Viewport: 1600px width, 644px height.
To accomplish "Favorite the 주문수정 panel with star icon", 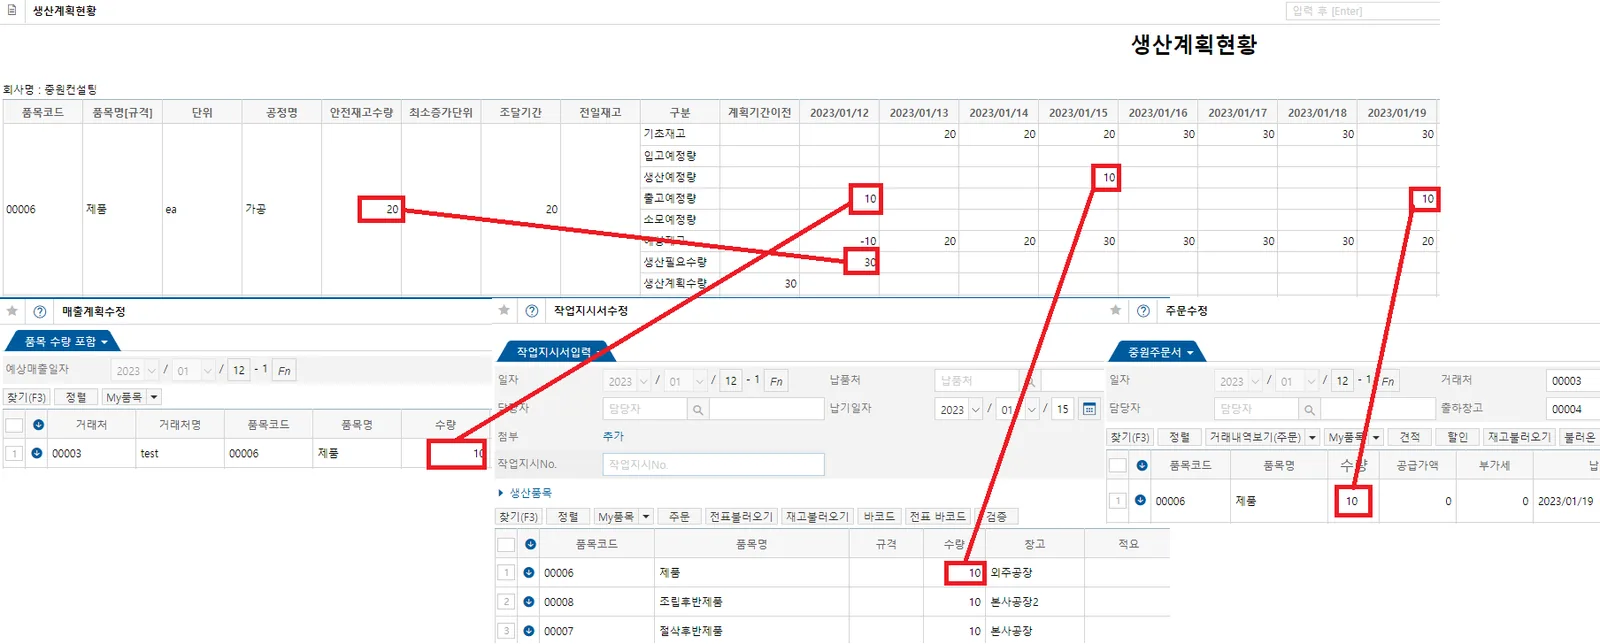I will point(1115,310).
